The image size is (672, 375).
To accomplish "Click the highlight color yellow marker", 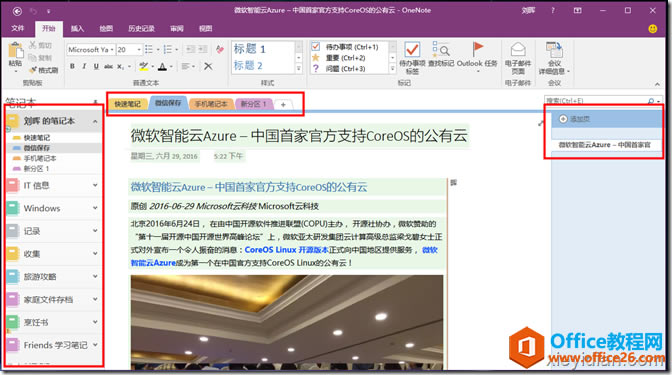I will tap(144, 66).
